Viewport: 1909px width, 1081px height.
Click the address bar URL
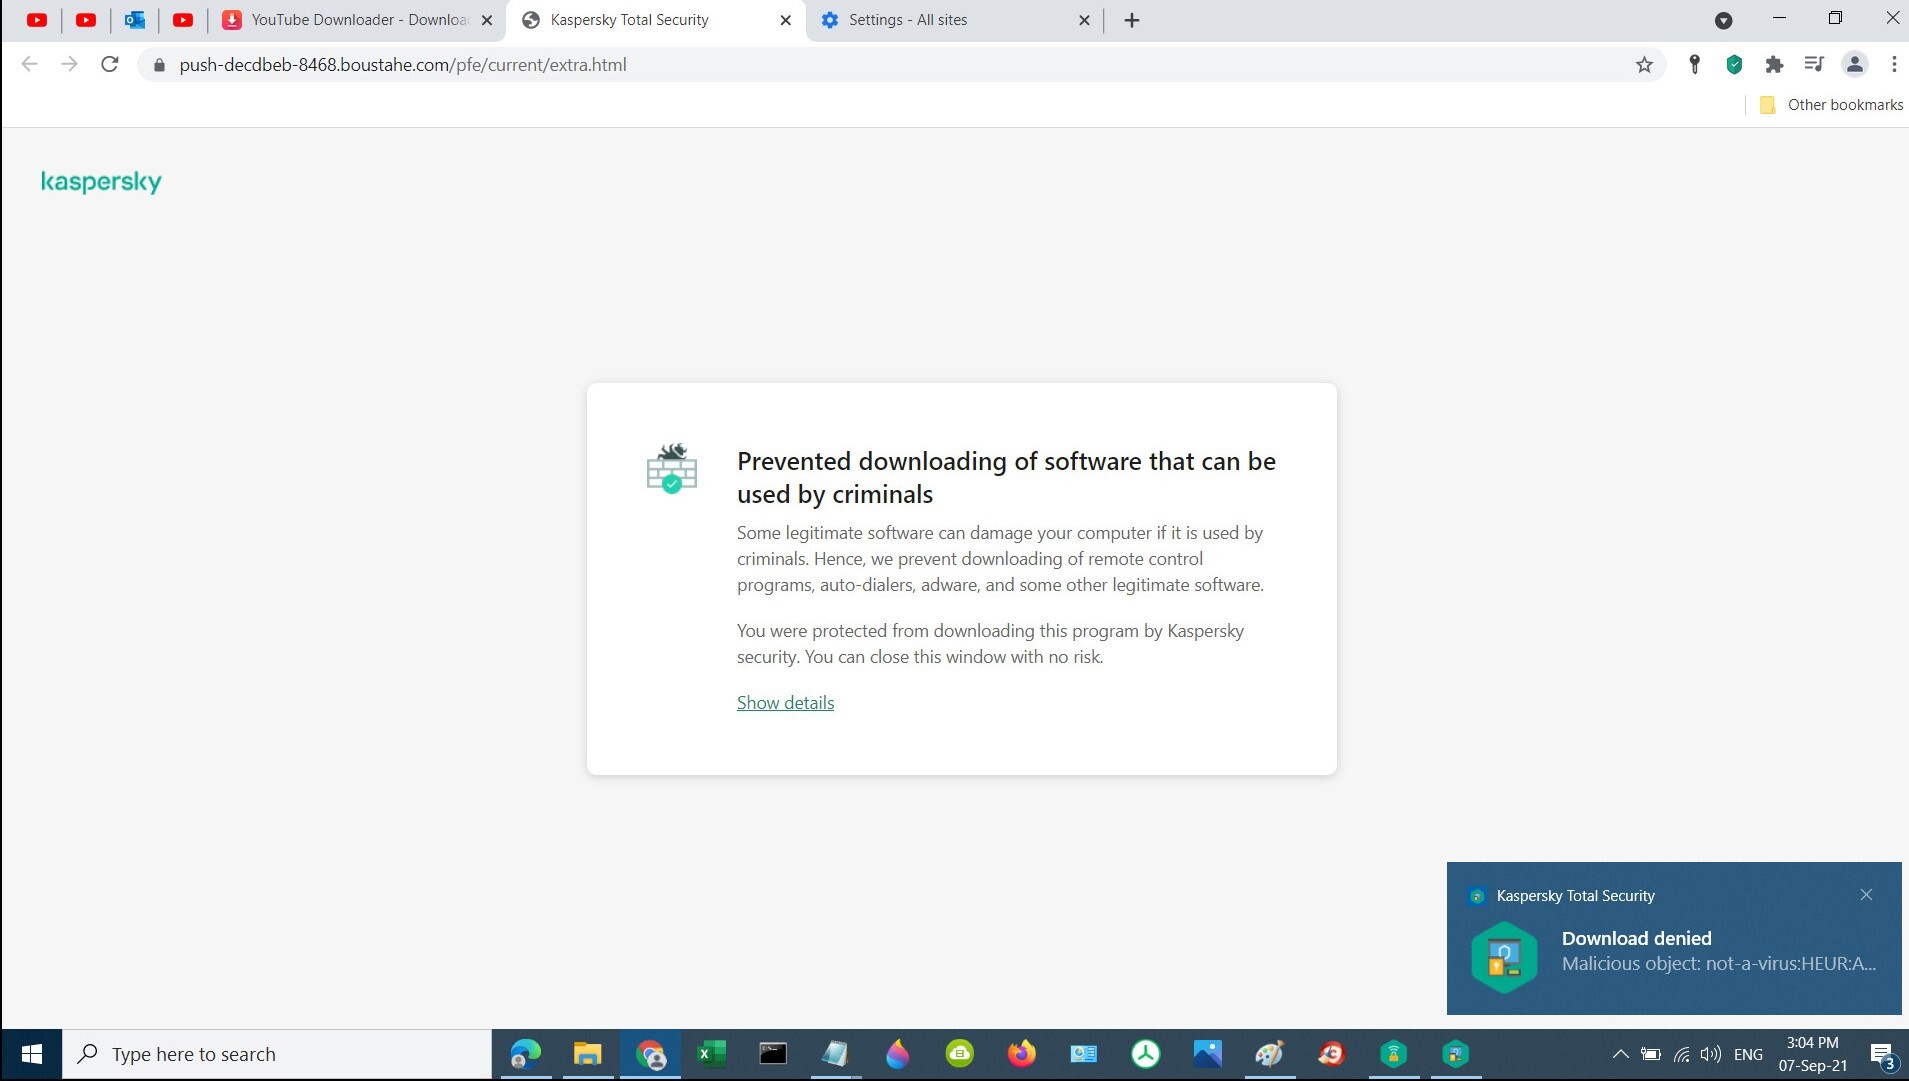coord(403,65)
